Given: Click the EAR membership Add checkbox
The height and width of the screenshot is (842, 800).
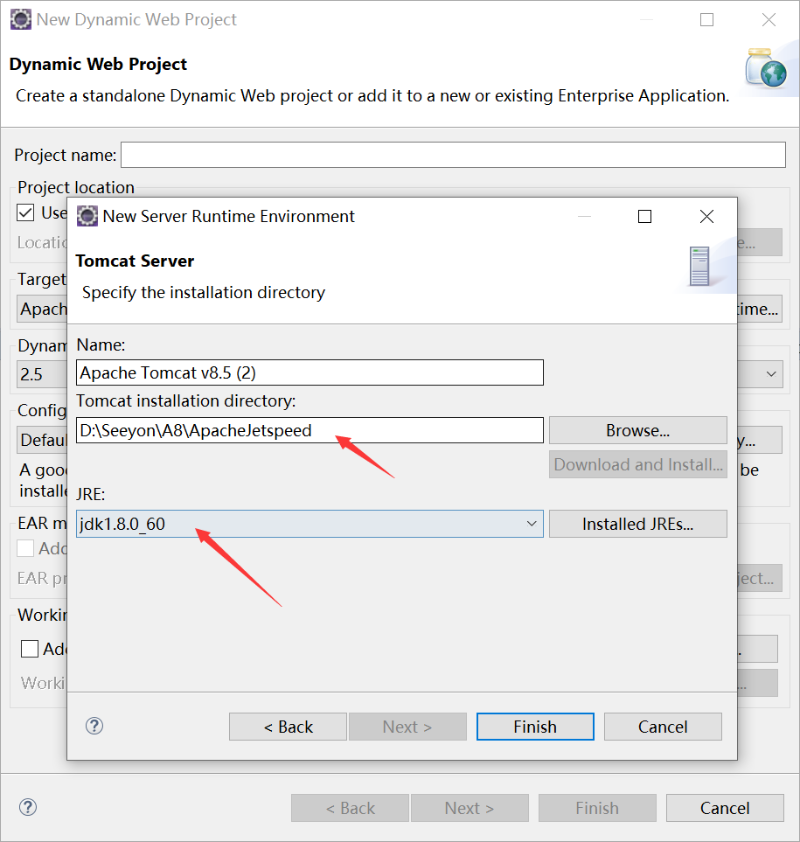Looking at the screenshot, I should click(x=27, y=548).
